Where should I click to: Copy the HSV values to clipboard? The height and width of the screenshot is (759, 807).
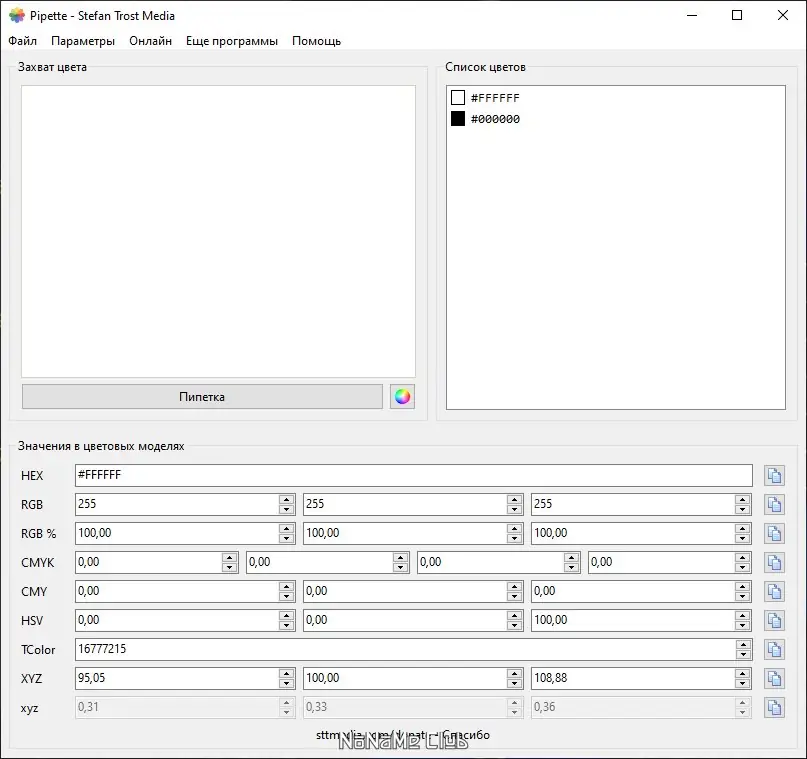pyautogui.click(x=774, y=621)
